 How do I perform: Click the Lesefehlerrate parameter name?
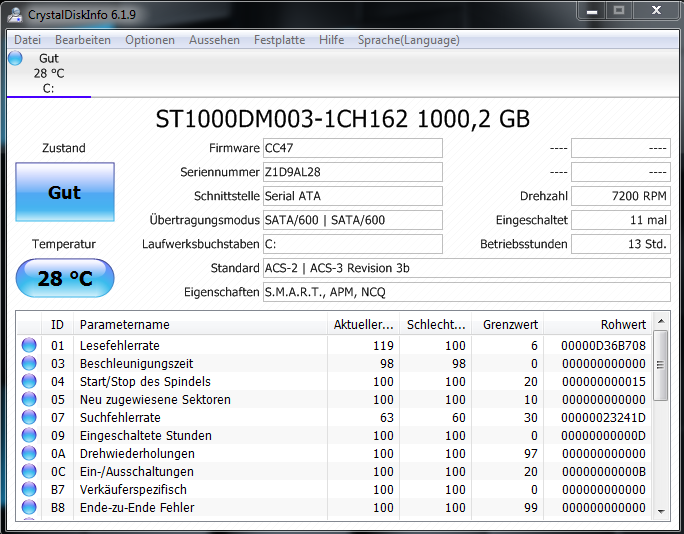click(120, 346)
